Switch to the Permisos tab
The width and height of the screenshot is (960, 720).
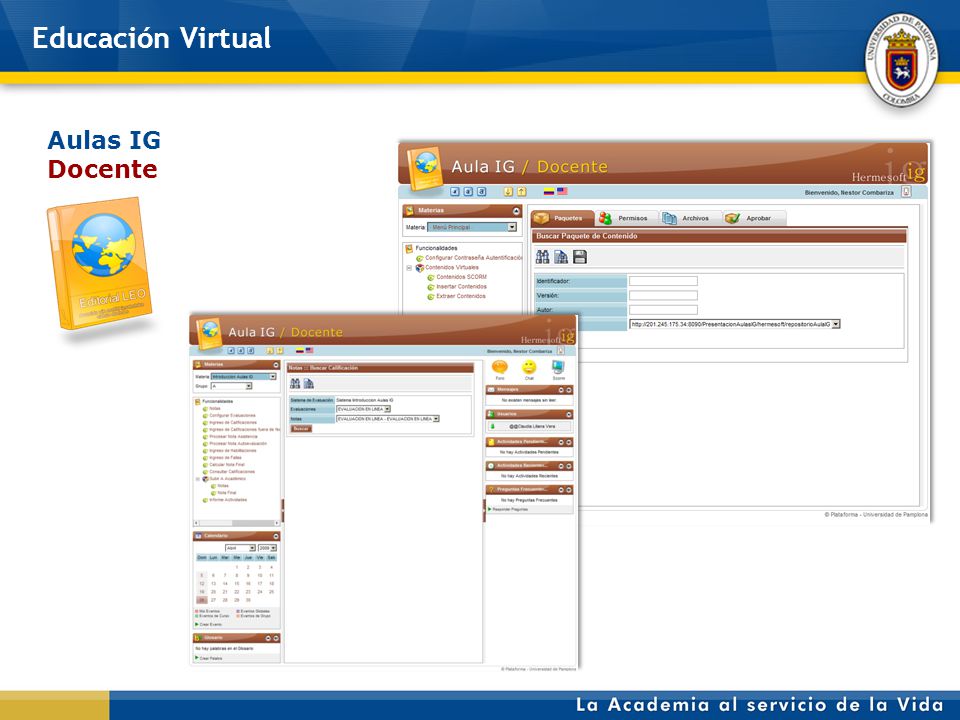pyautogui.click(x=626, y=218)
